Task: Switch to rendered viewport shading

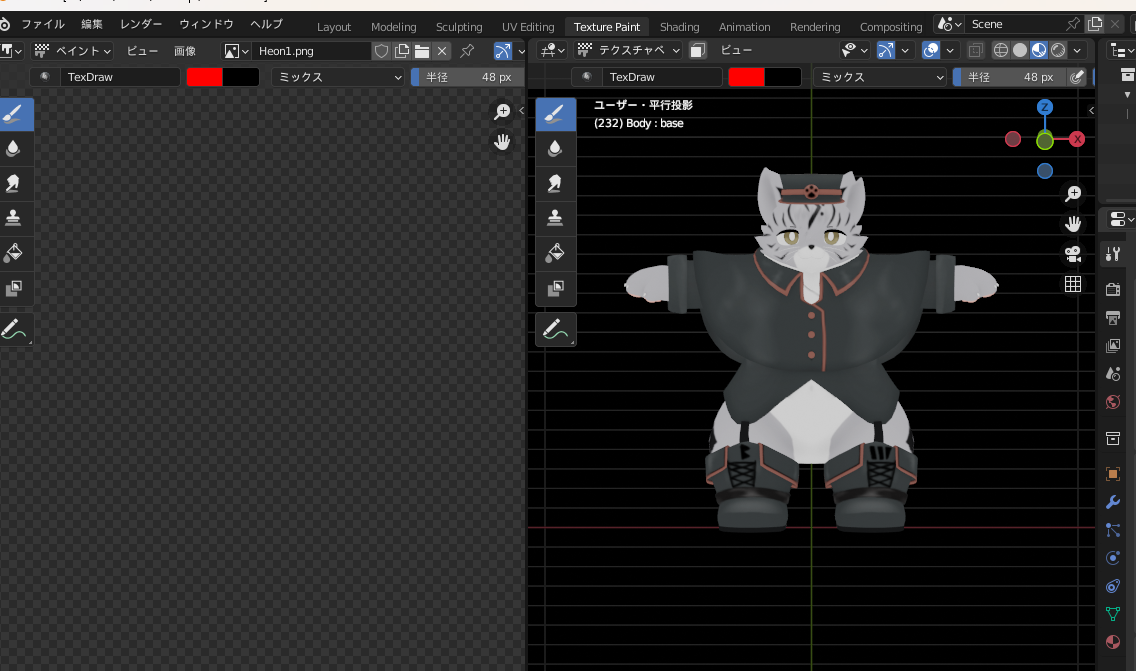Action: coord(1058,50)
